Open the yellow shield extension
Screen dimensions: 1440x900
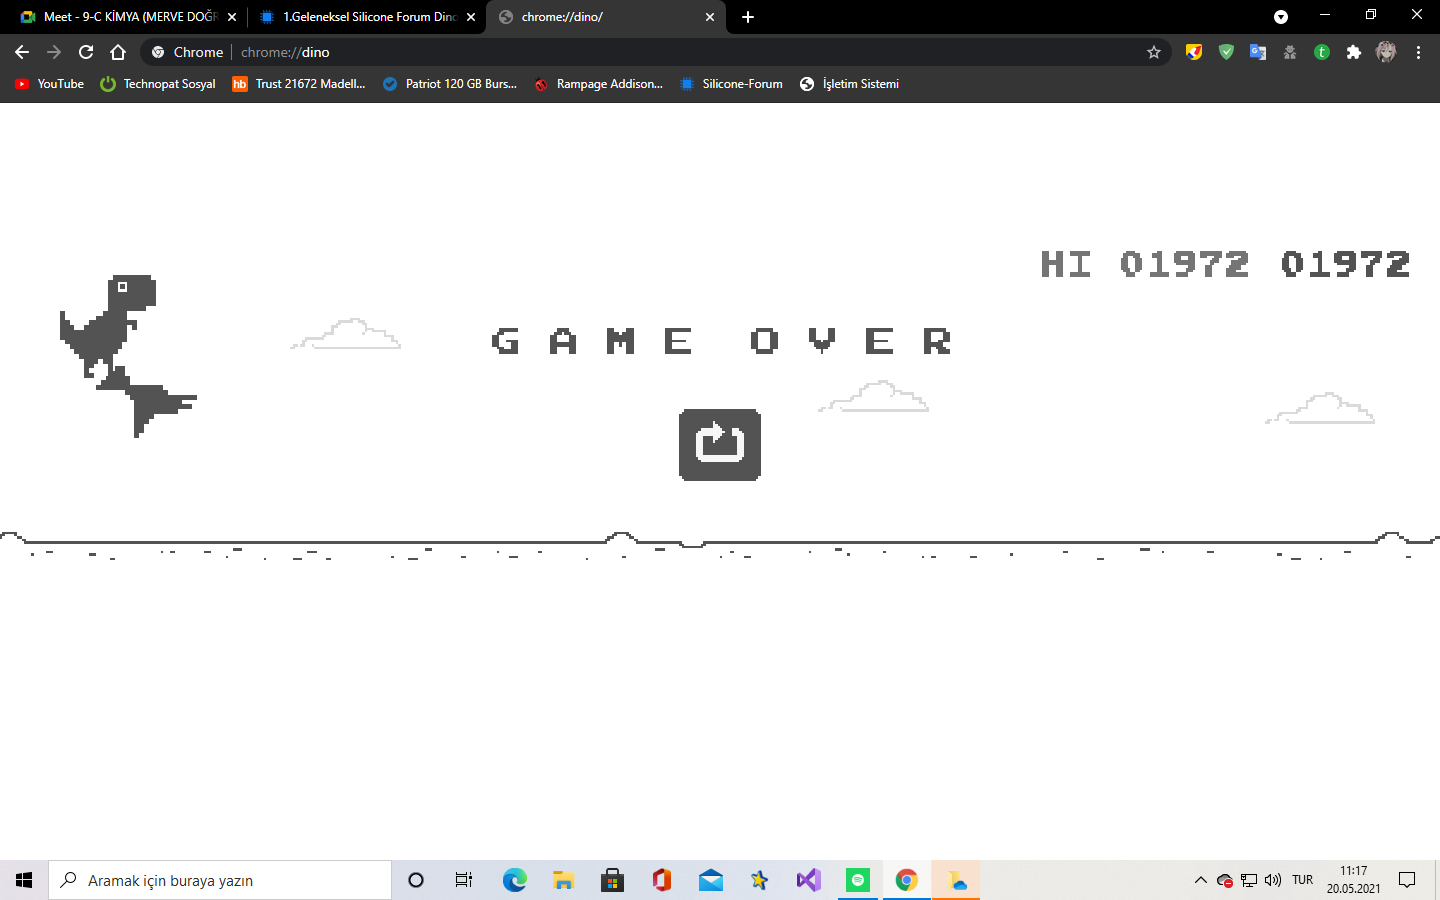[x=1194, y=52]
